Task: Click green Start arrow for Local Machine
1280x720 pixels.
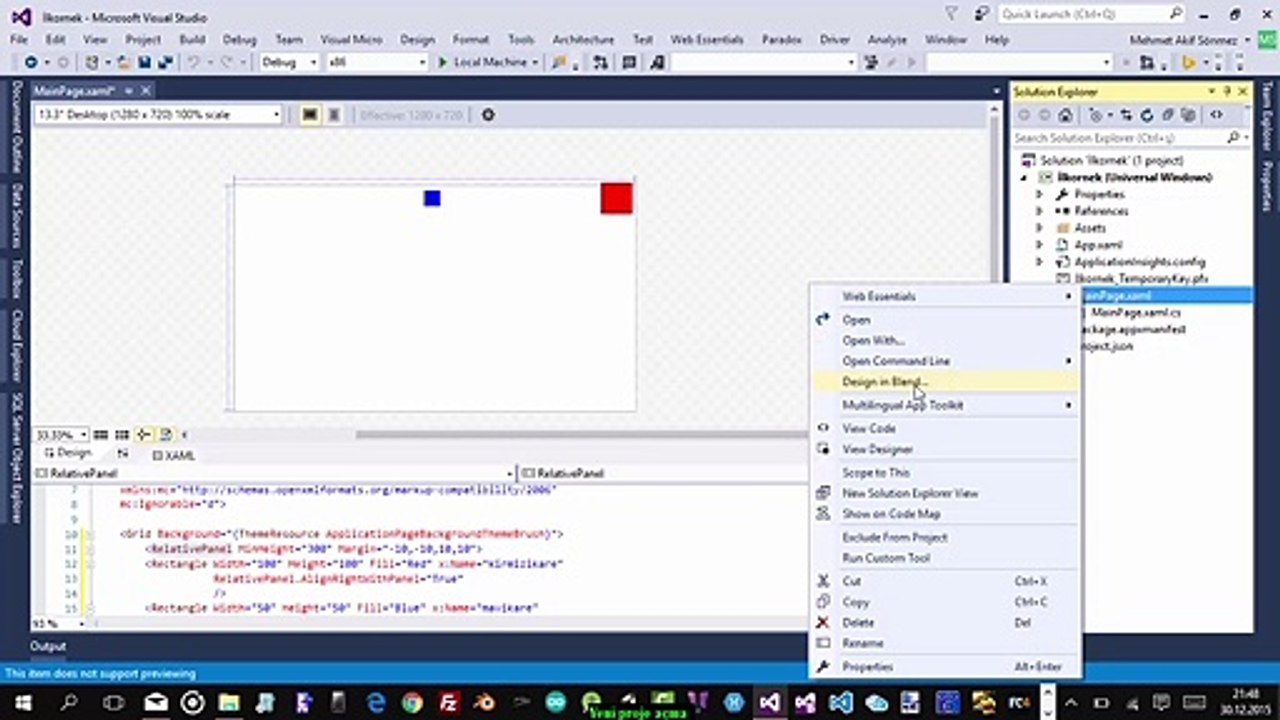Action: click(443, 62)
